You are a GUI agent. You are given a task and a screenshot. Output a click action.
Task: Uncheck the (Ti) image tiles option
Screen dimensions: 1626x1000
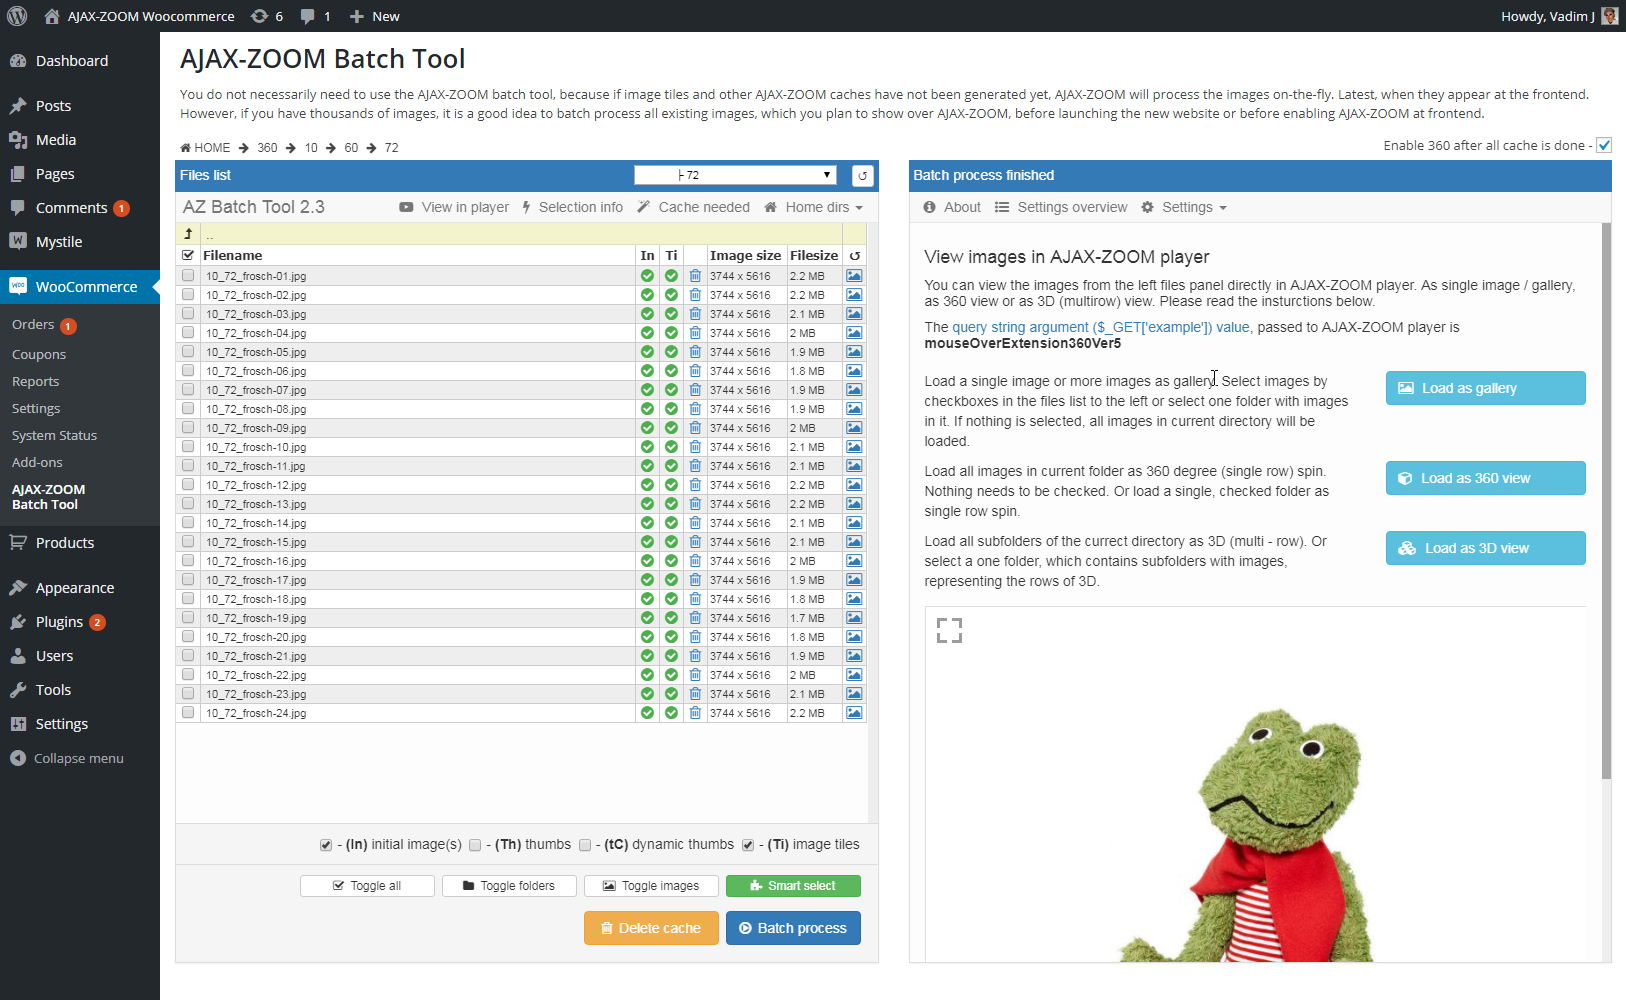[748, 845]
